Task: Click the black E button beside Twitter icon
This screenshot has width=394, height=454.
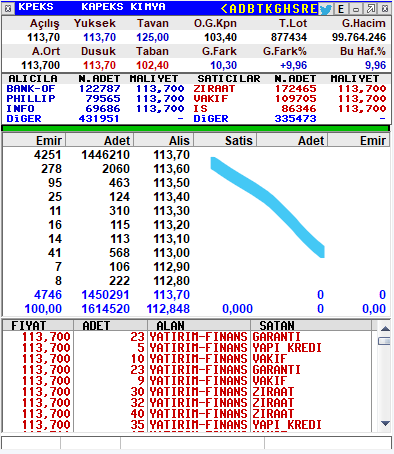Action: 341,9
